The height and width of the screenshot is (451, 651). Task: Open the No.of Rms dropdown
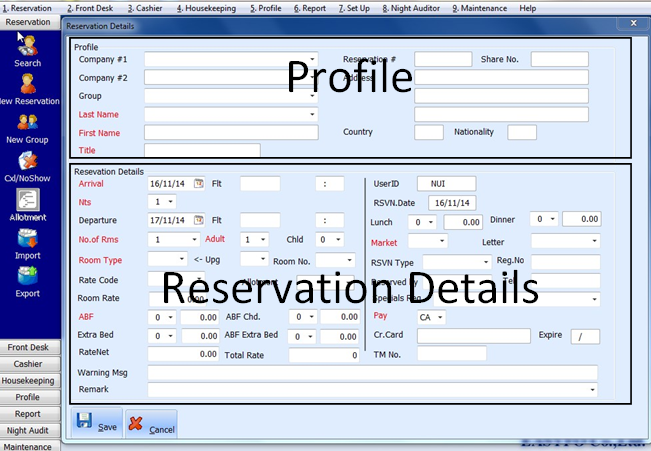[194, 239]
